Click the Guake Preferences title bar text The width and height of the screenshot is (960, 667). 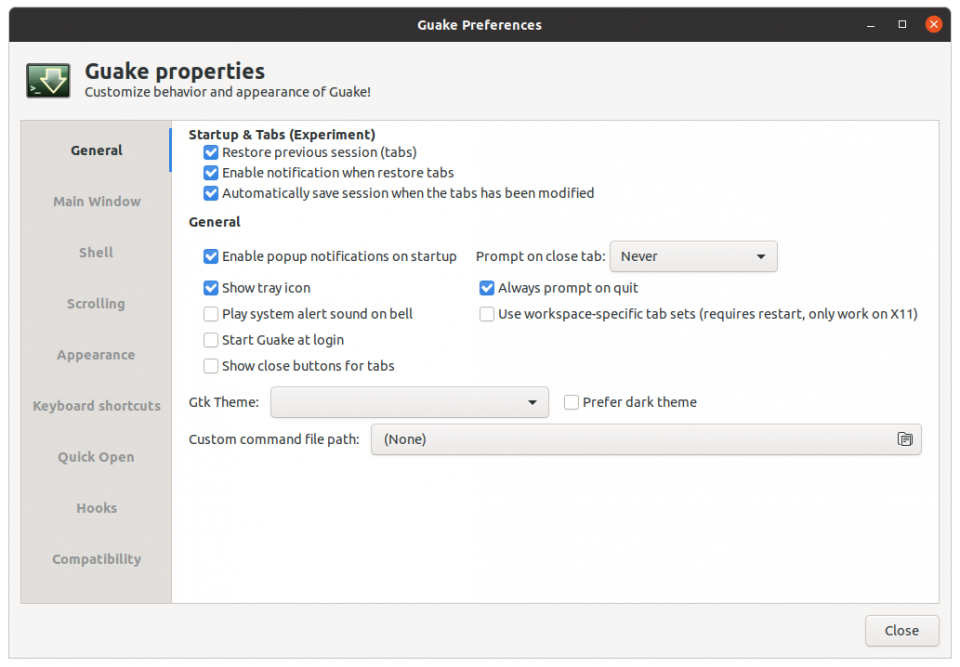tap(479, 25)
